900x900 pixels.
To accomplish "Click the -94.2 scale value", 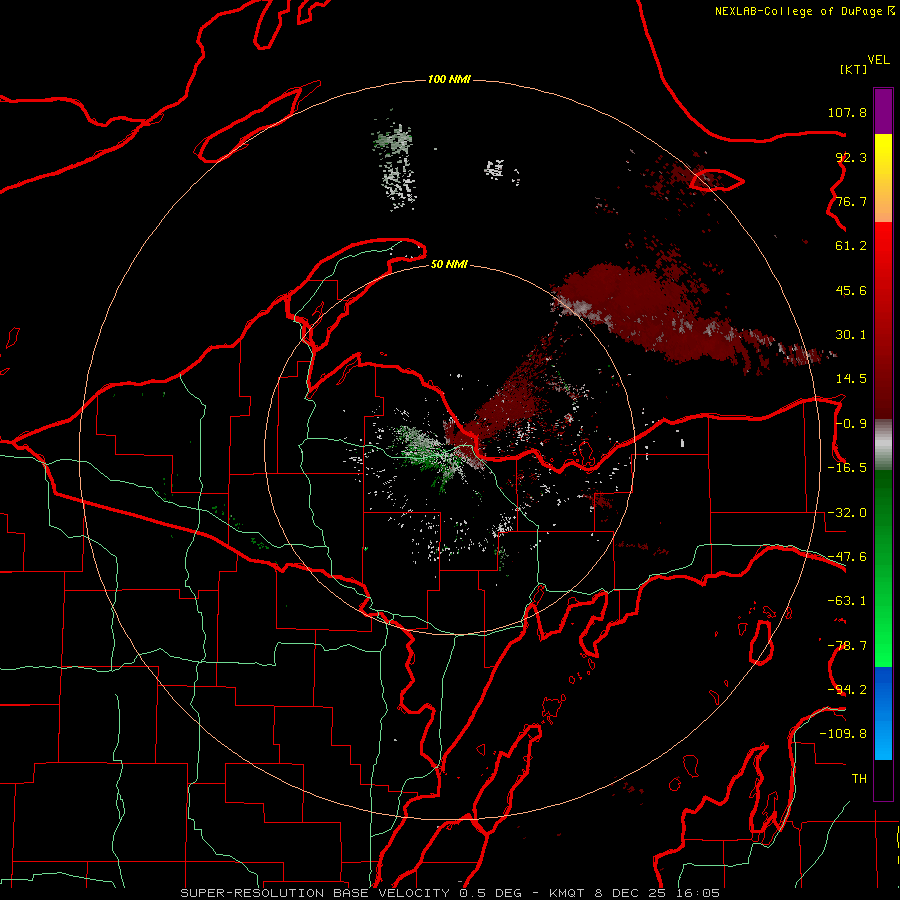I will [847, 690].
